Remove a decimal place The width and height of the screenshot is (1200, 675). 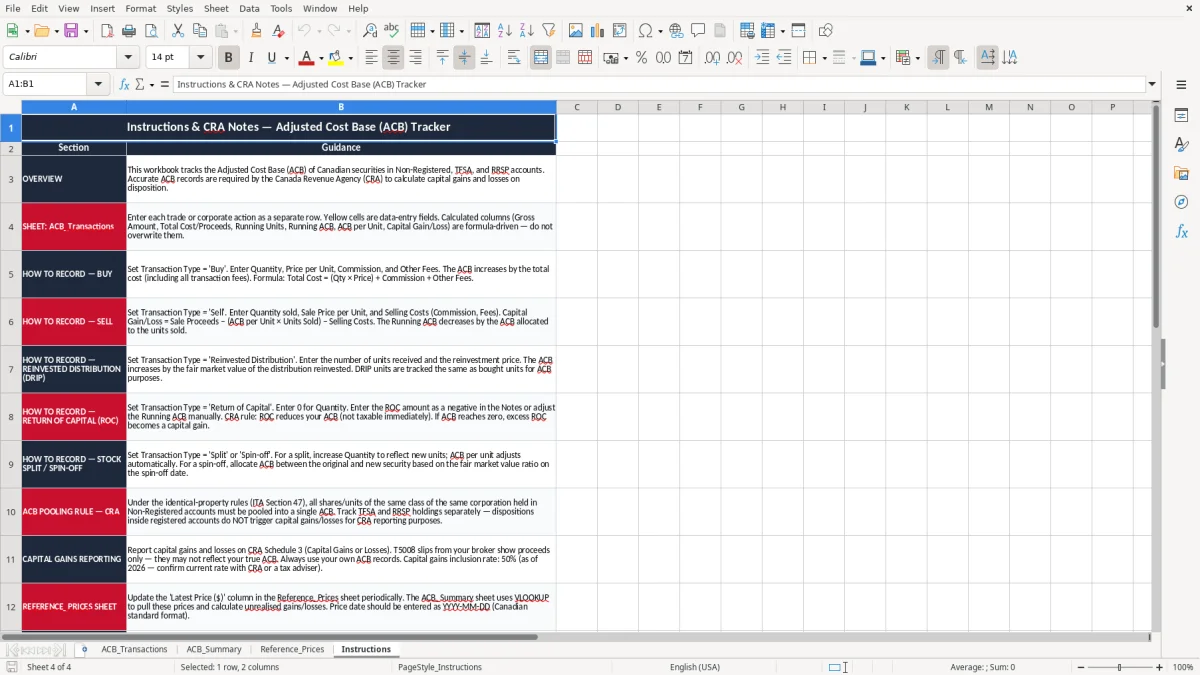pyautogui.click(x=734, y=58)
